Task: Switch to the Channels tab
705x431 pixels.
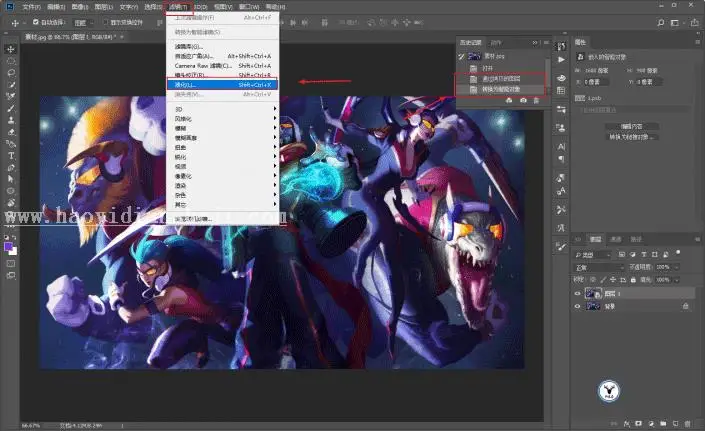Action: (616, 239)
